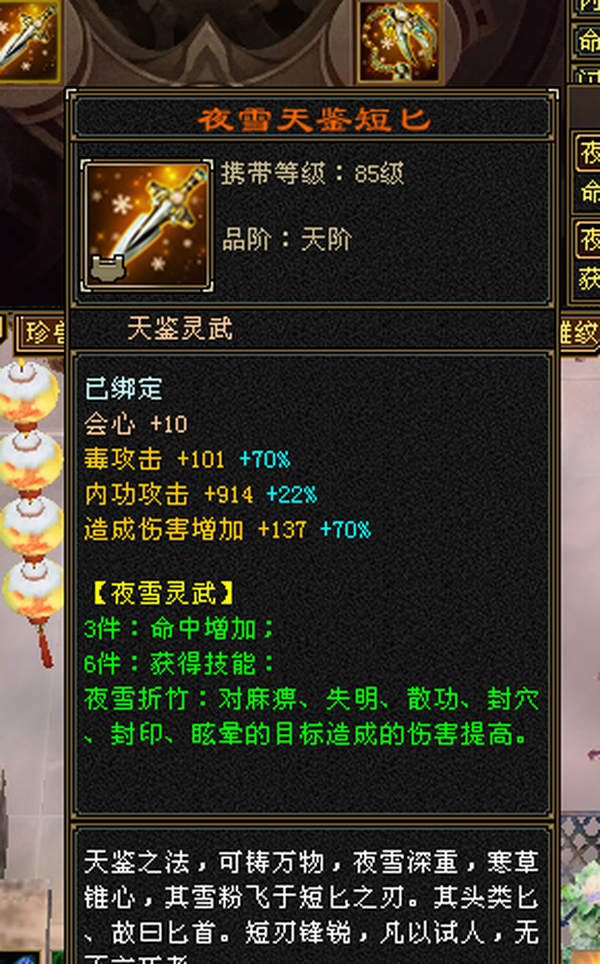The height and width of the screenshot is (964, 600).
Task: Click the lower 夜 button above 获
Action: (589, 240)
